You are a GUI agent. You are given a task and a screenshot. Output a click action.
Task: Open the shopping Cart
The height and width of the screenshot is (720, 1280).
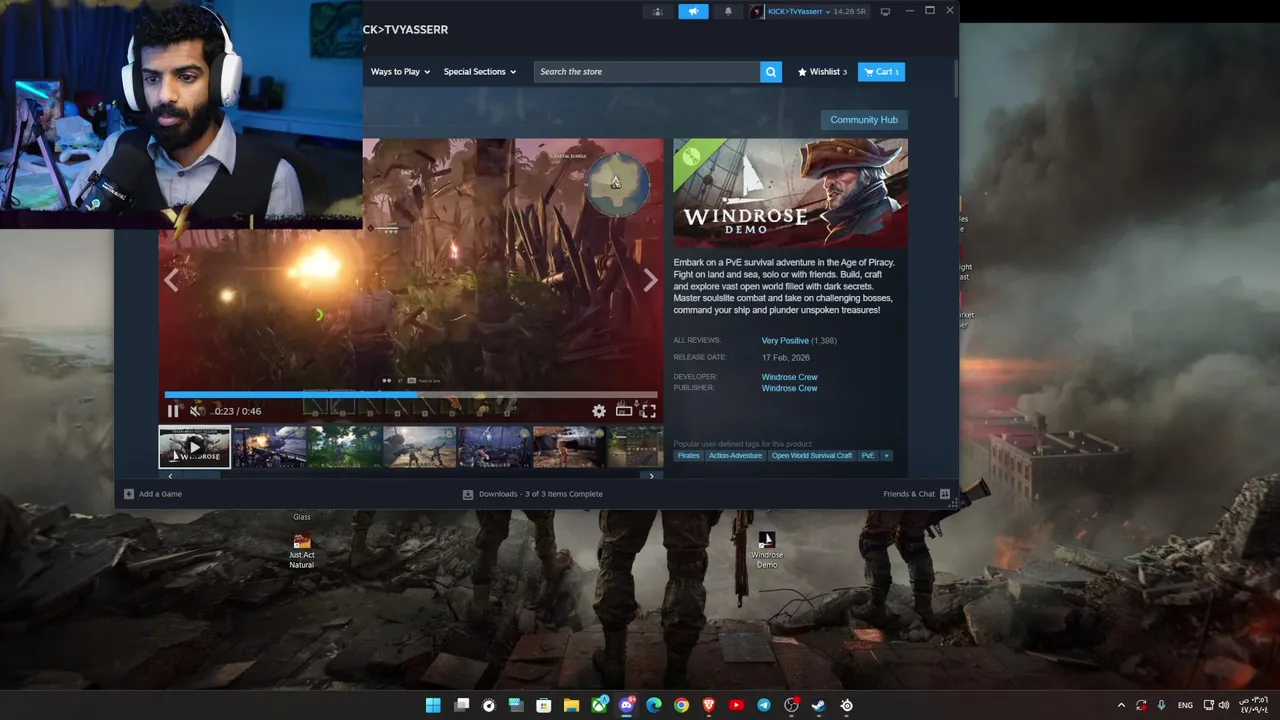click(x=881, y=72)
